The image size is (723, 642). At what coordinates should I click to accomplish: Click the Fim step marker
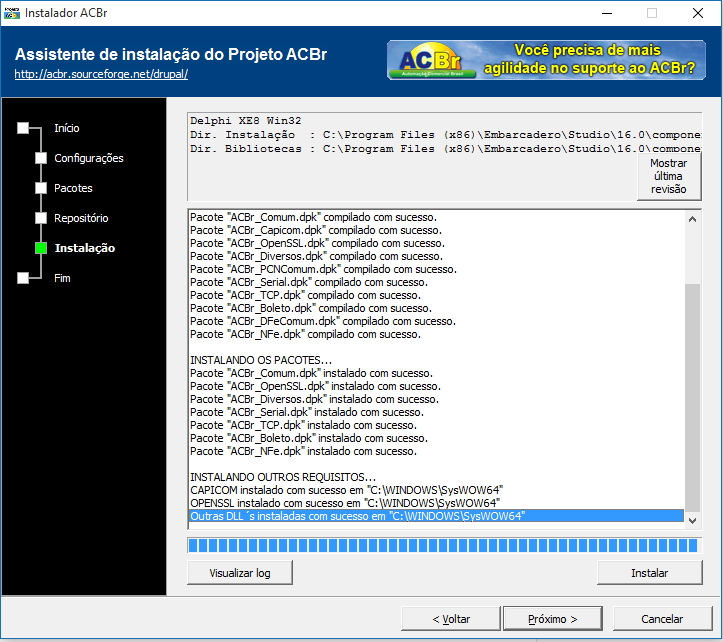(23, 278)
